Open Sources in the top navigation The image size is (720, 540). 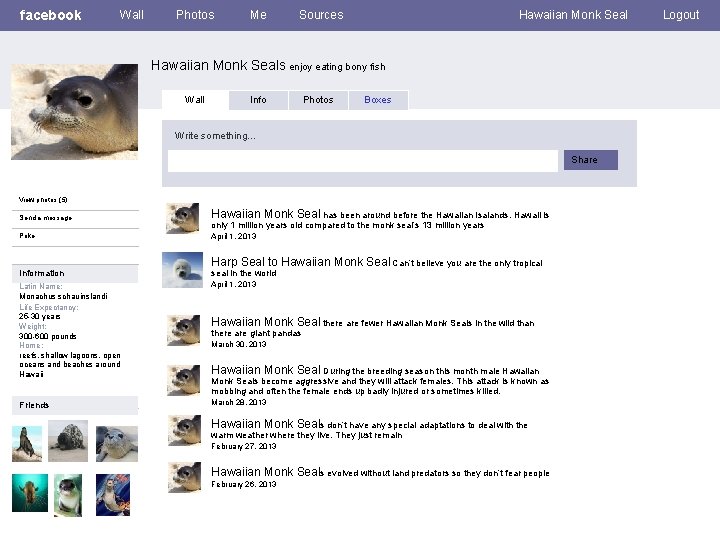click(321, 15)
